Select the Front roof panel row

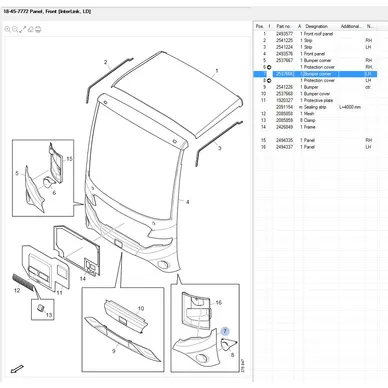click(316, 34)
